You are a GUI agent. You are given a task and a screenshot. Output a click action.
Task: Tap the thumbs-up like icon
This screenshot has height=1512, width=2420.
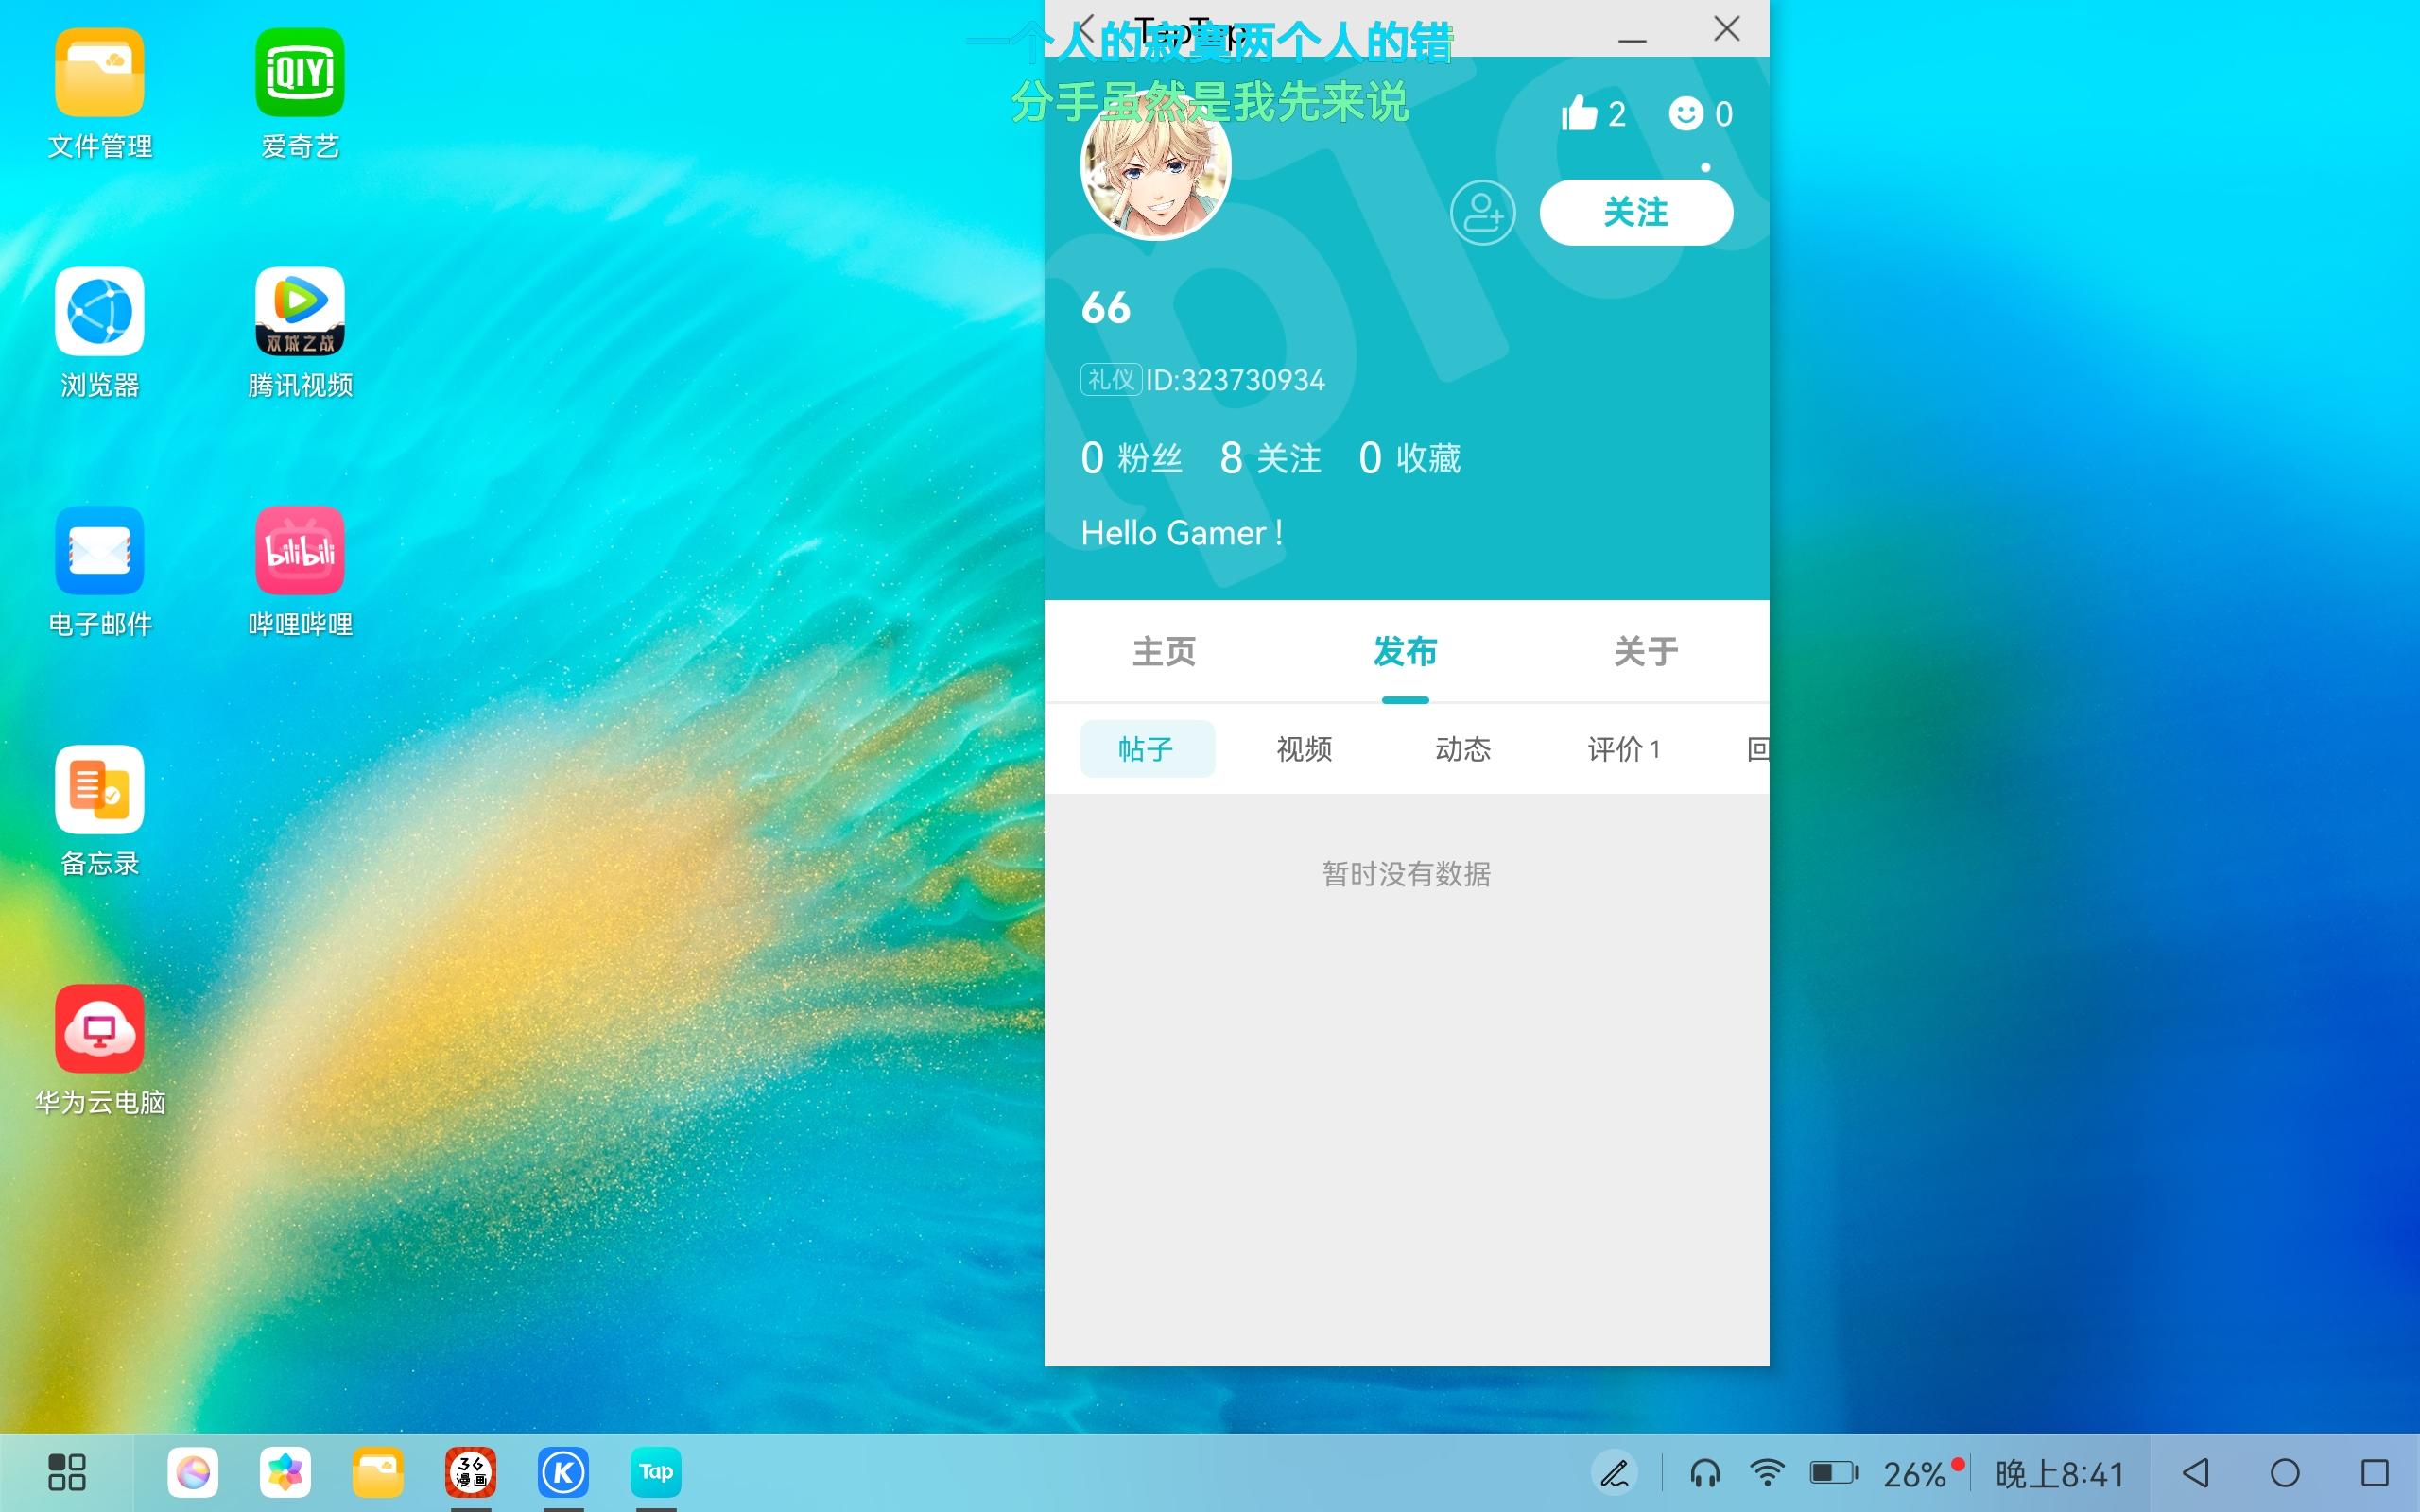(1580, 113)
